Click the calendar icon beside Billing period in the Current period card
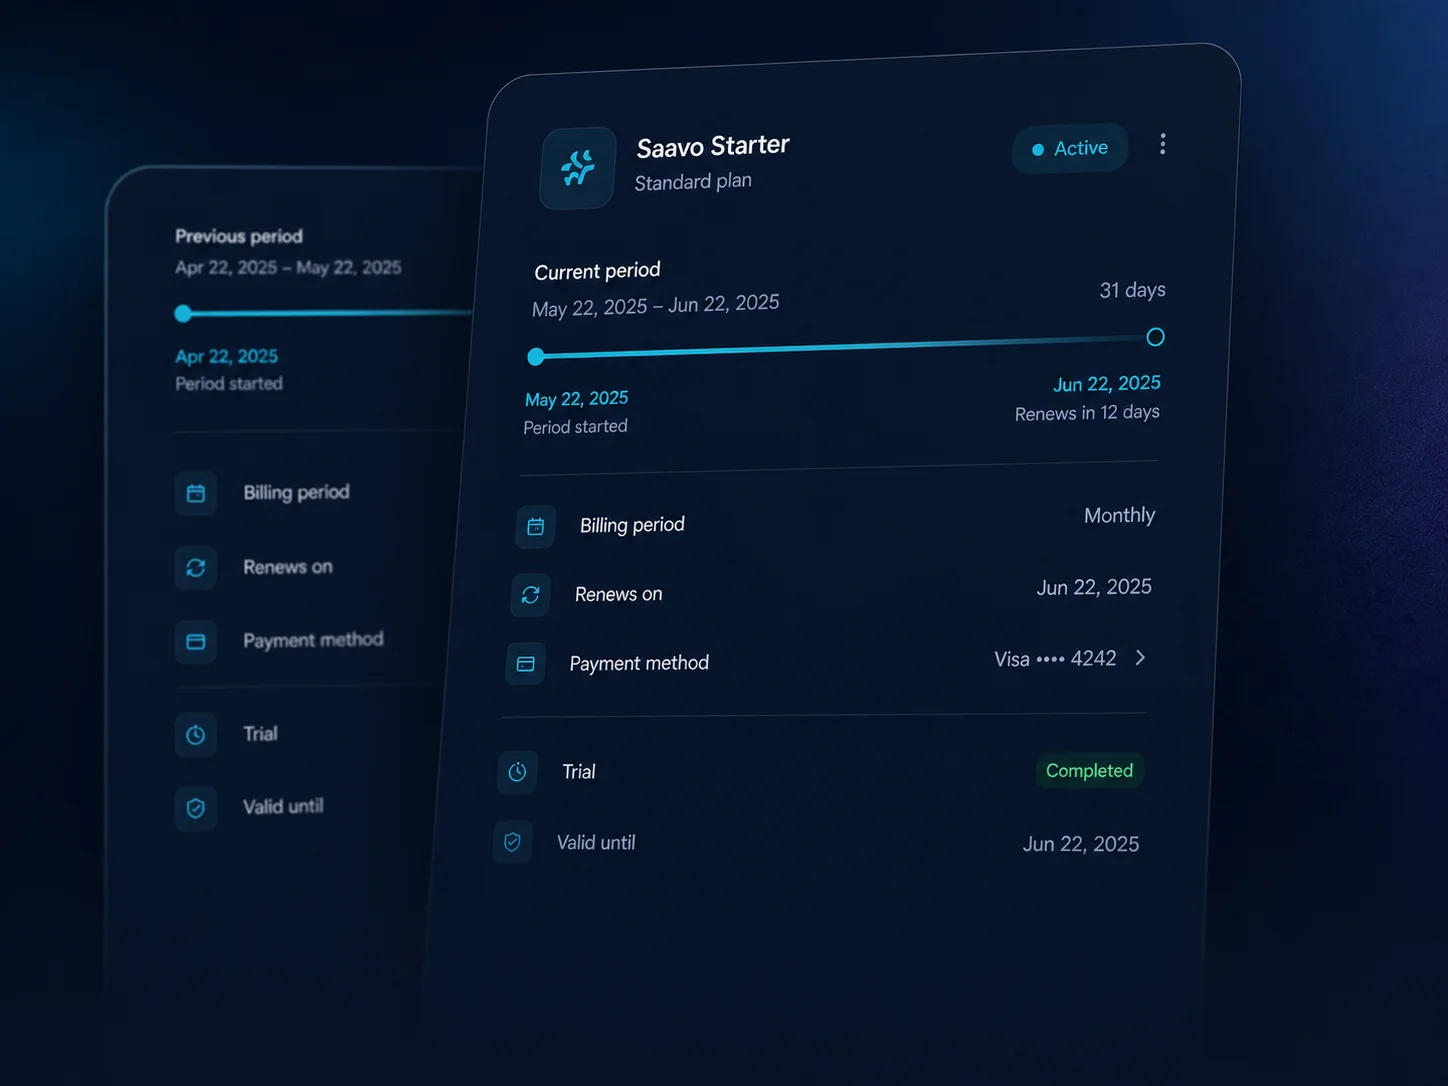Screen dimensions: 1448x1086 pos(536,526)
